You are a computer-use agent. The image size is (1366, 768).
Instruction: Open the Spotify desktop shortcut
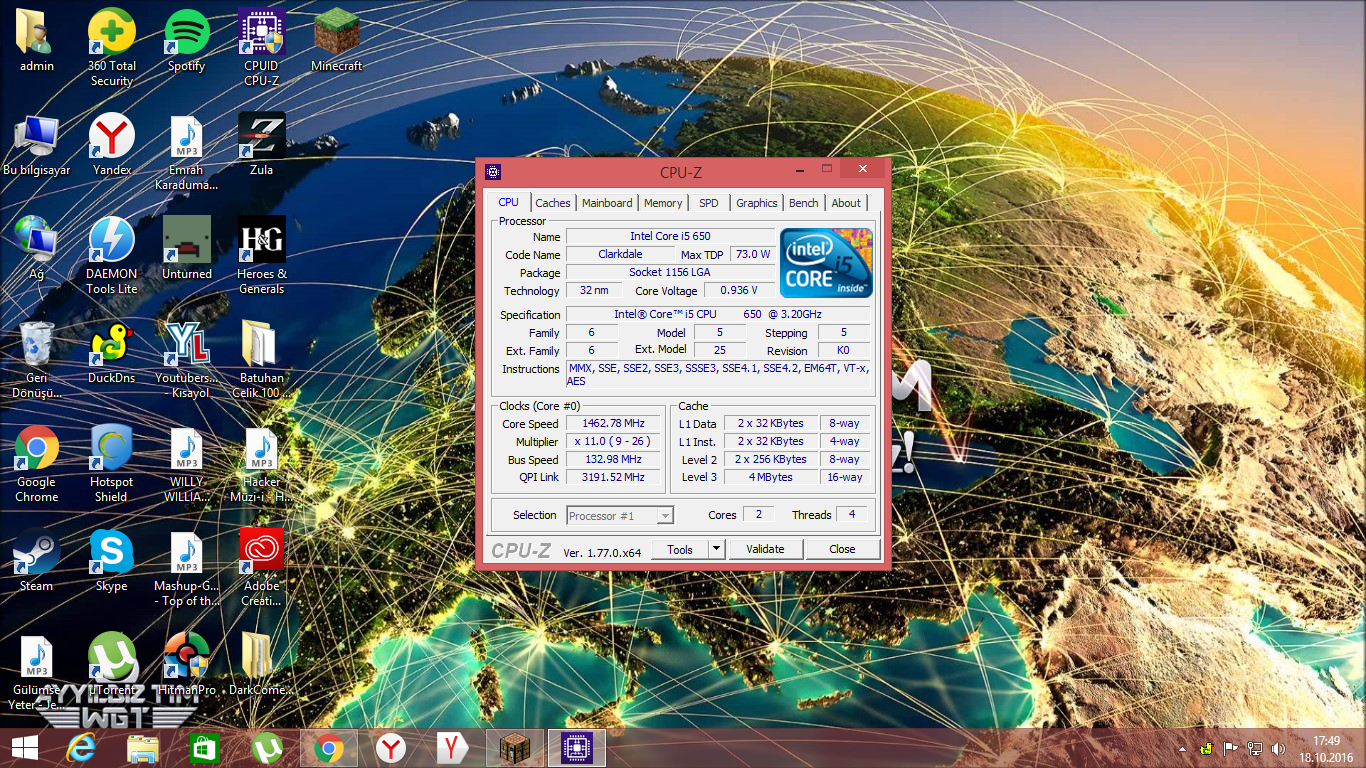tap(186, 34)
